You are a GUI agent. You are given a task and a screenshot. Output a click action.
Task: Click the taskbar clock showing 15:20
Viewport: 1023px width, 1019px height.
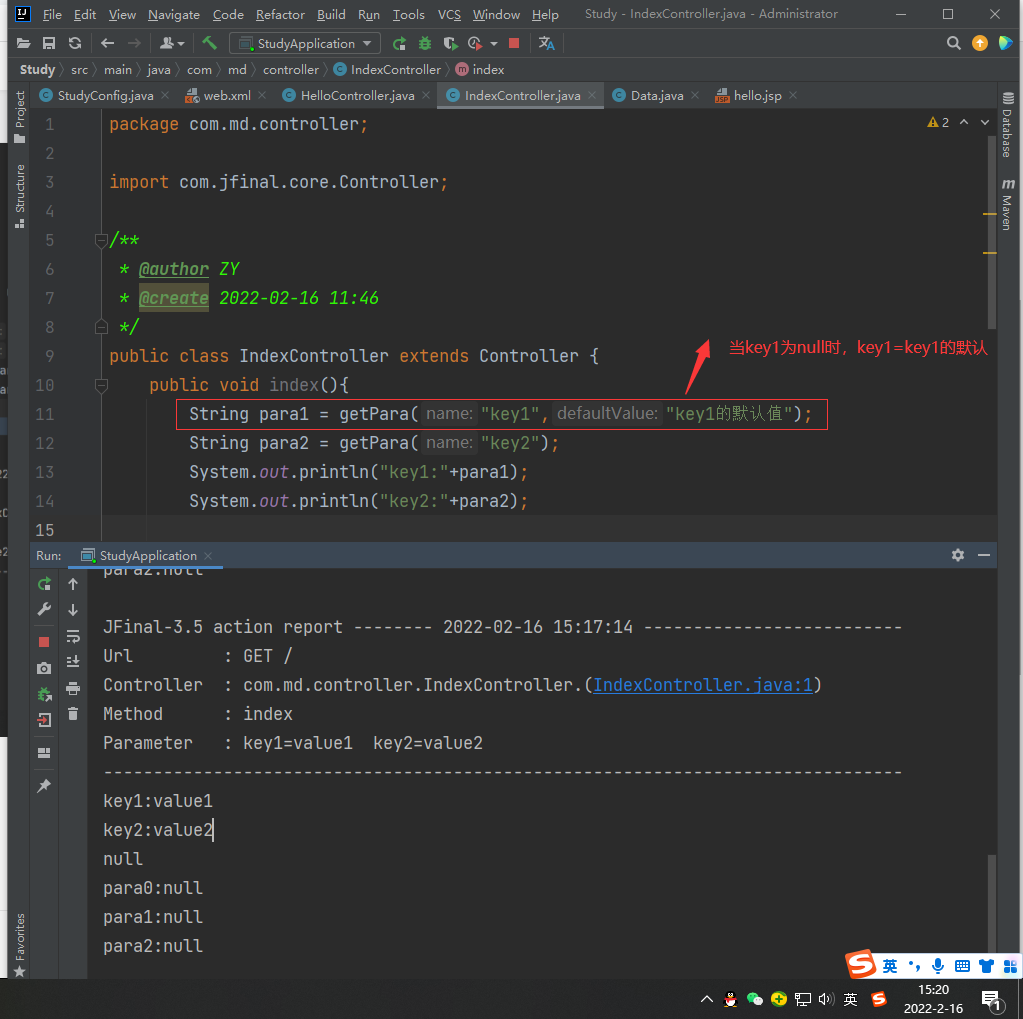(932, 989)
